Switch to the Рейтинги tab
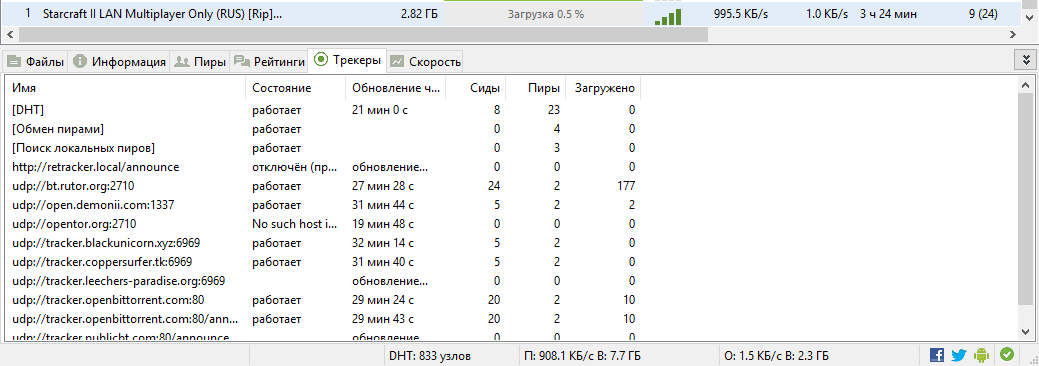Viewport: 1039px width, 366px height. pos(269,62)
